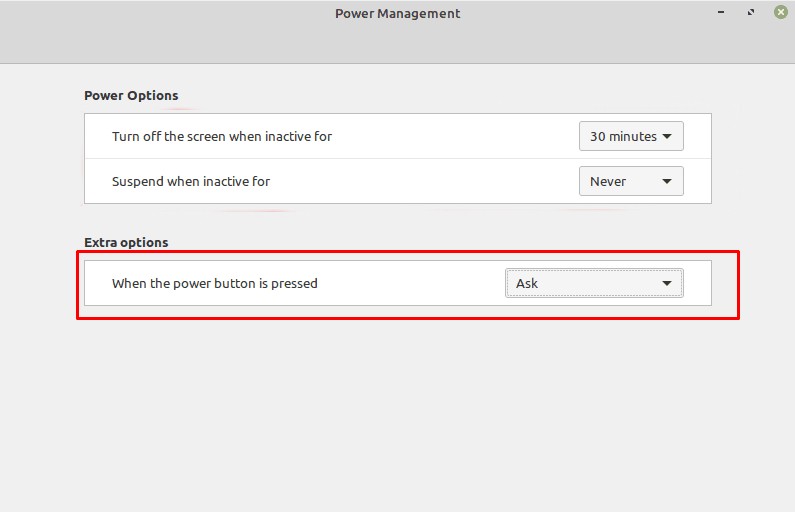
Task: Minimize the Power Management window
Action: (x=721, y=13)
